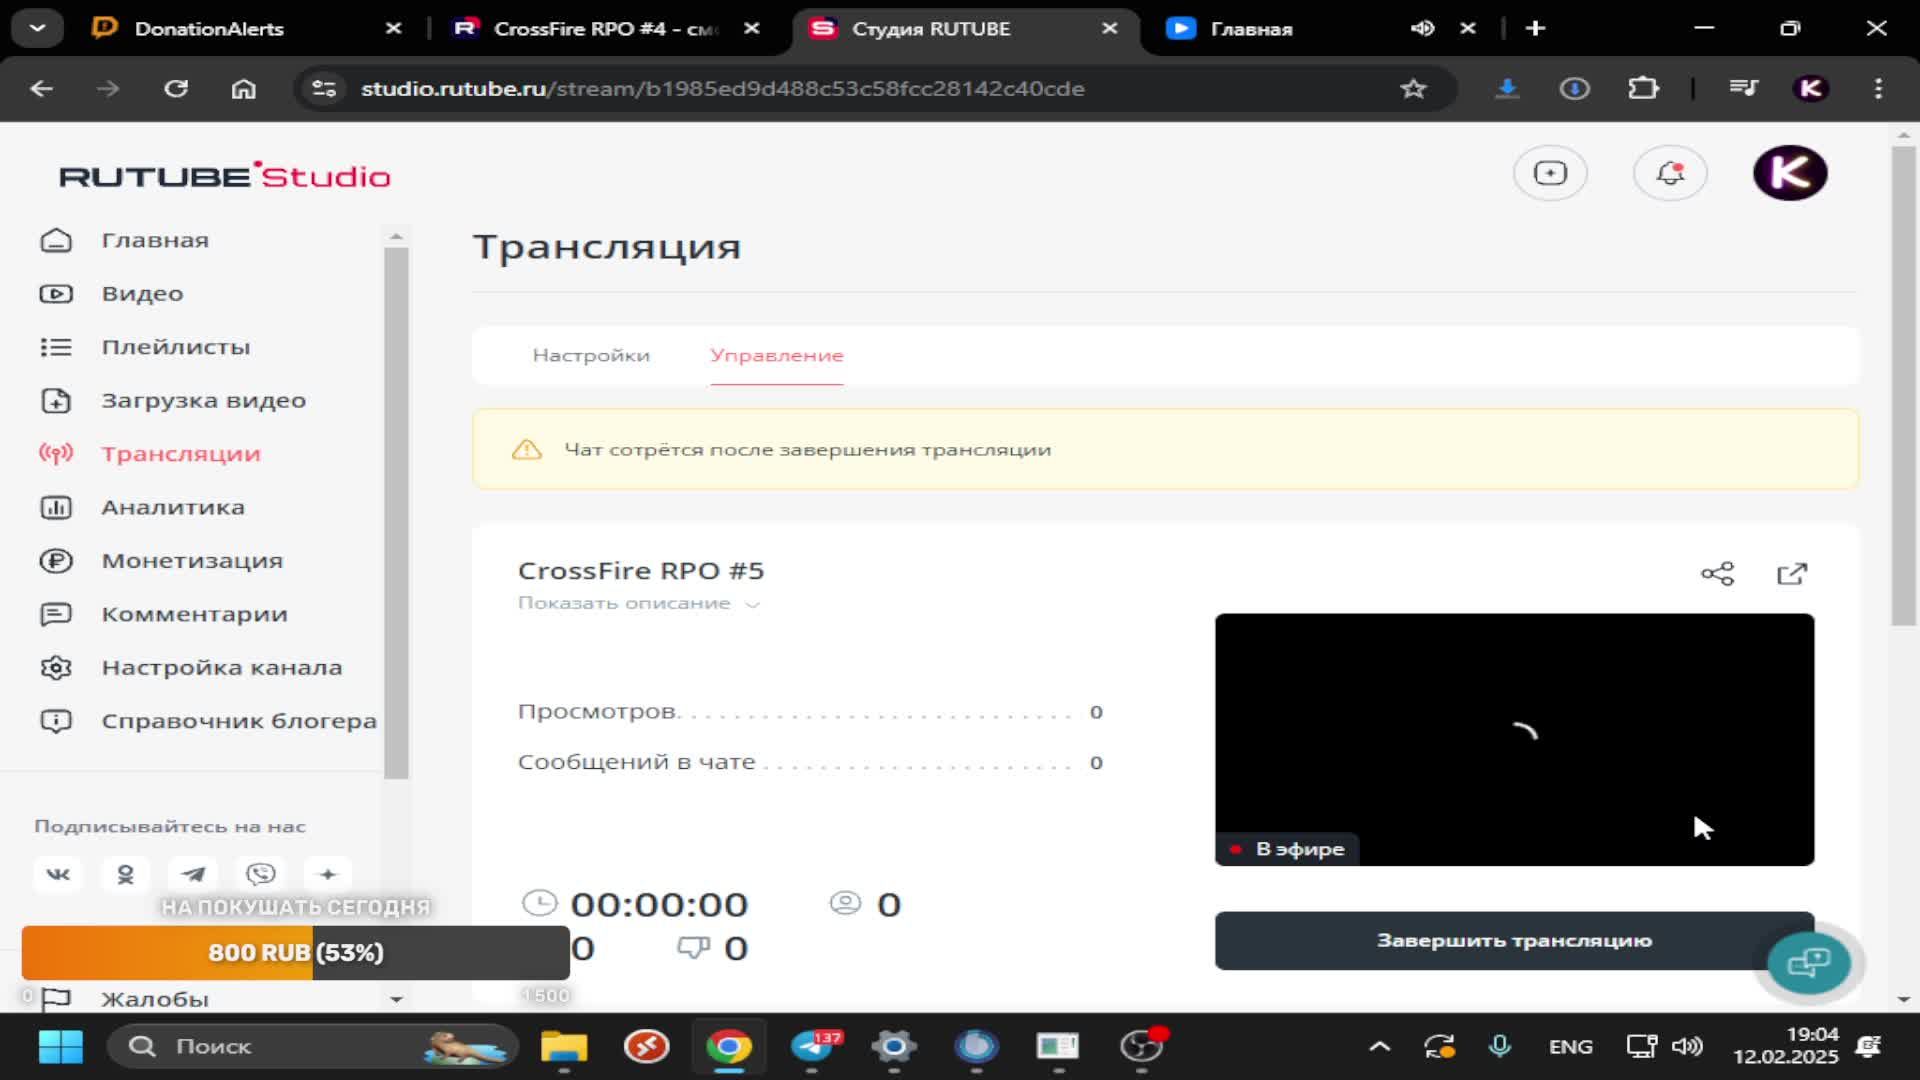Viewport: 1920px width, 1080px height.
Task: Open Chrome three-dot menu
Action: pos(1878,89)
